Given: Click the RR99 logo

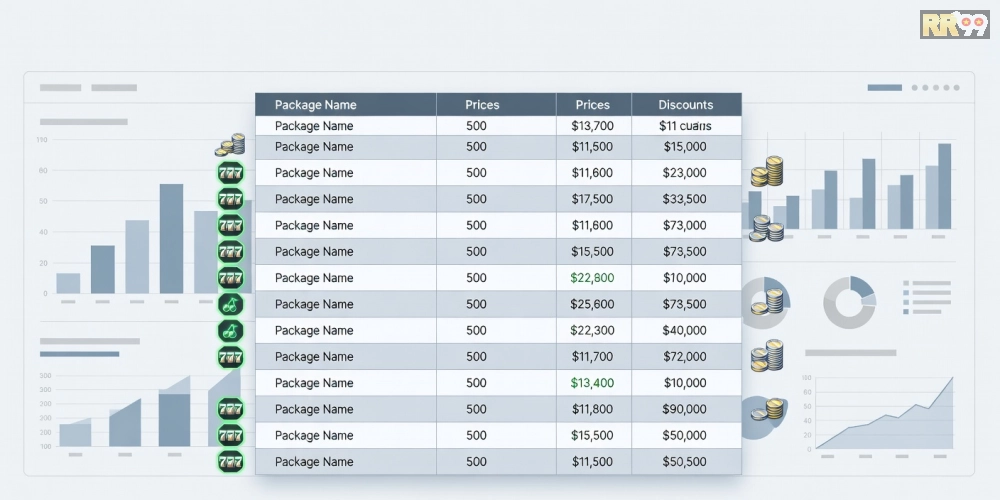Looking at the screenshot, I should point(954,24).
